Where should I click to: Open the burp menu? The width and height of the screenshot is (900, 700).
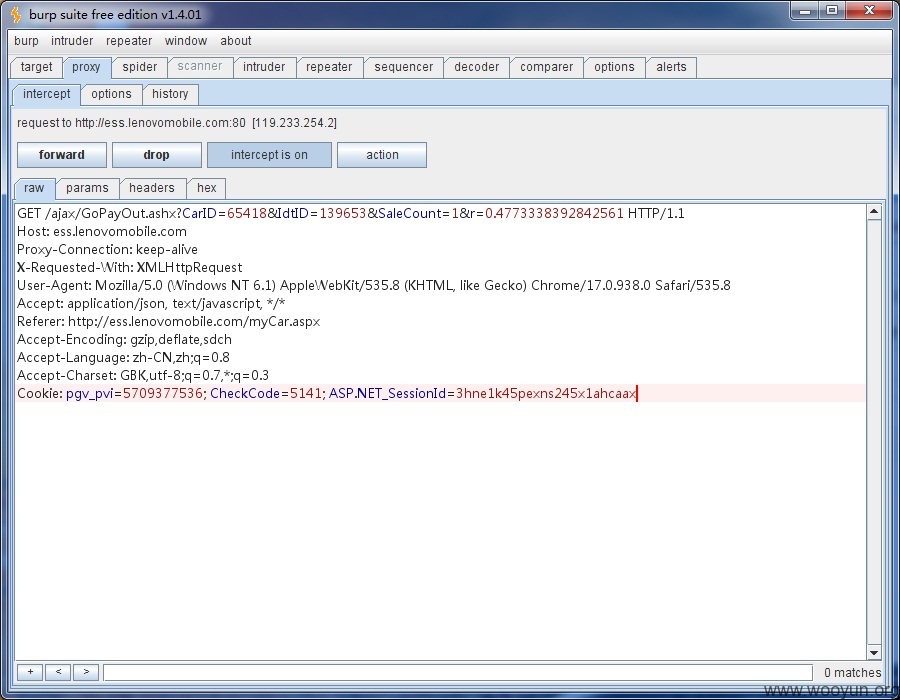click(x=26, y=41)
